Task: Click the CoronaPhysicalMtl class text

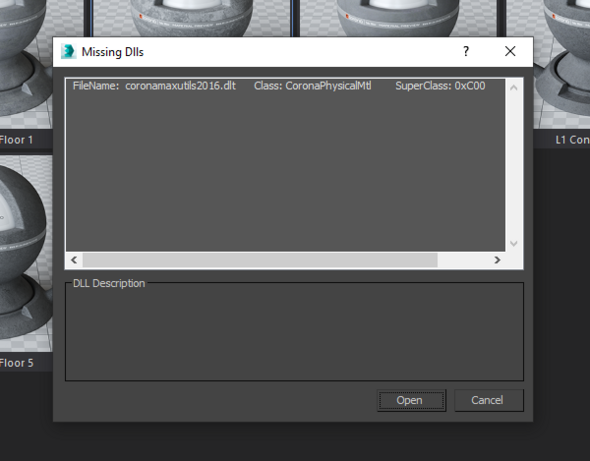Action: [312, 86]
